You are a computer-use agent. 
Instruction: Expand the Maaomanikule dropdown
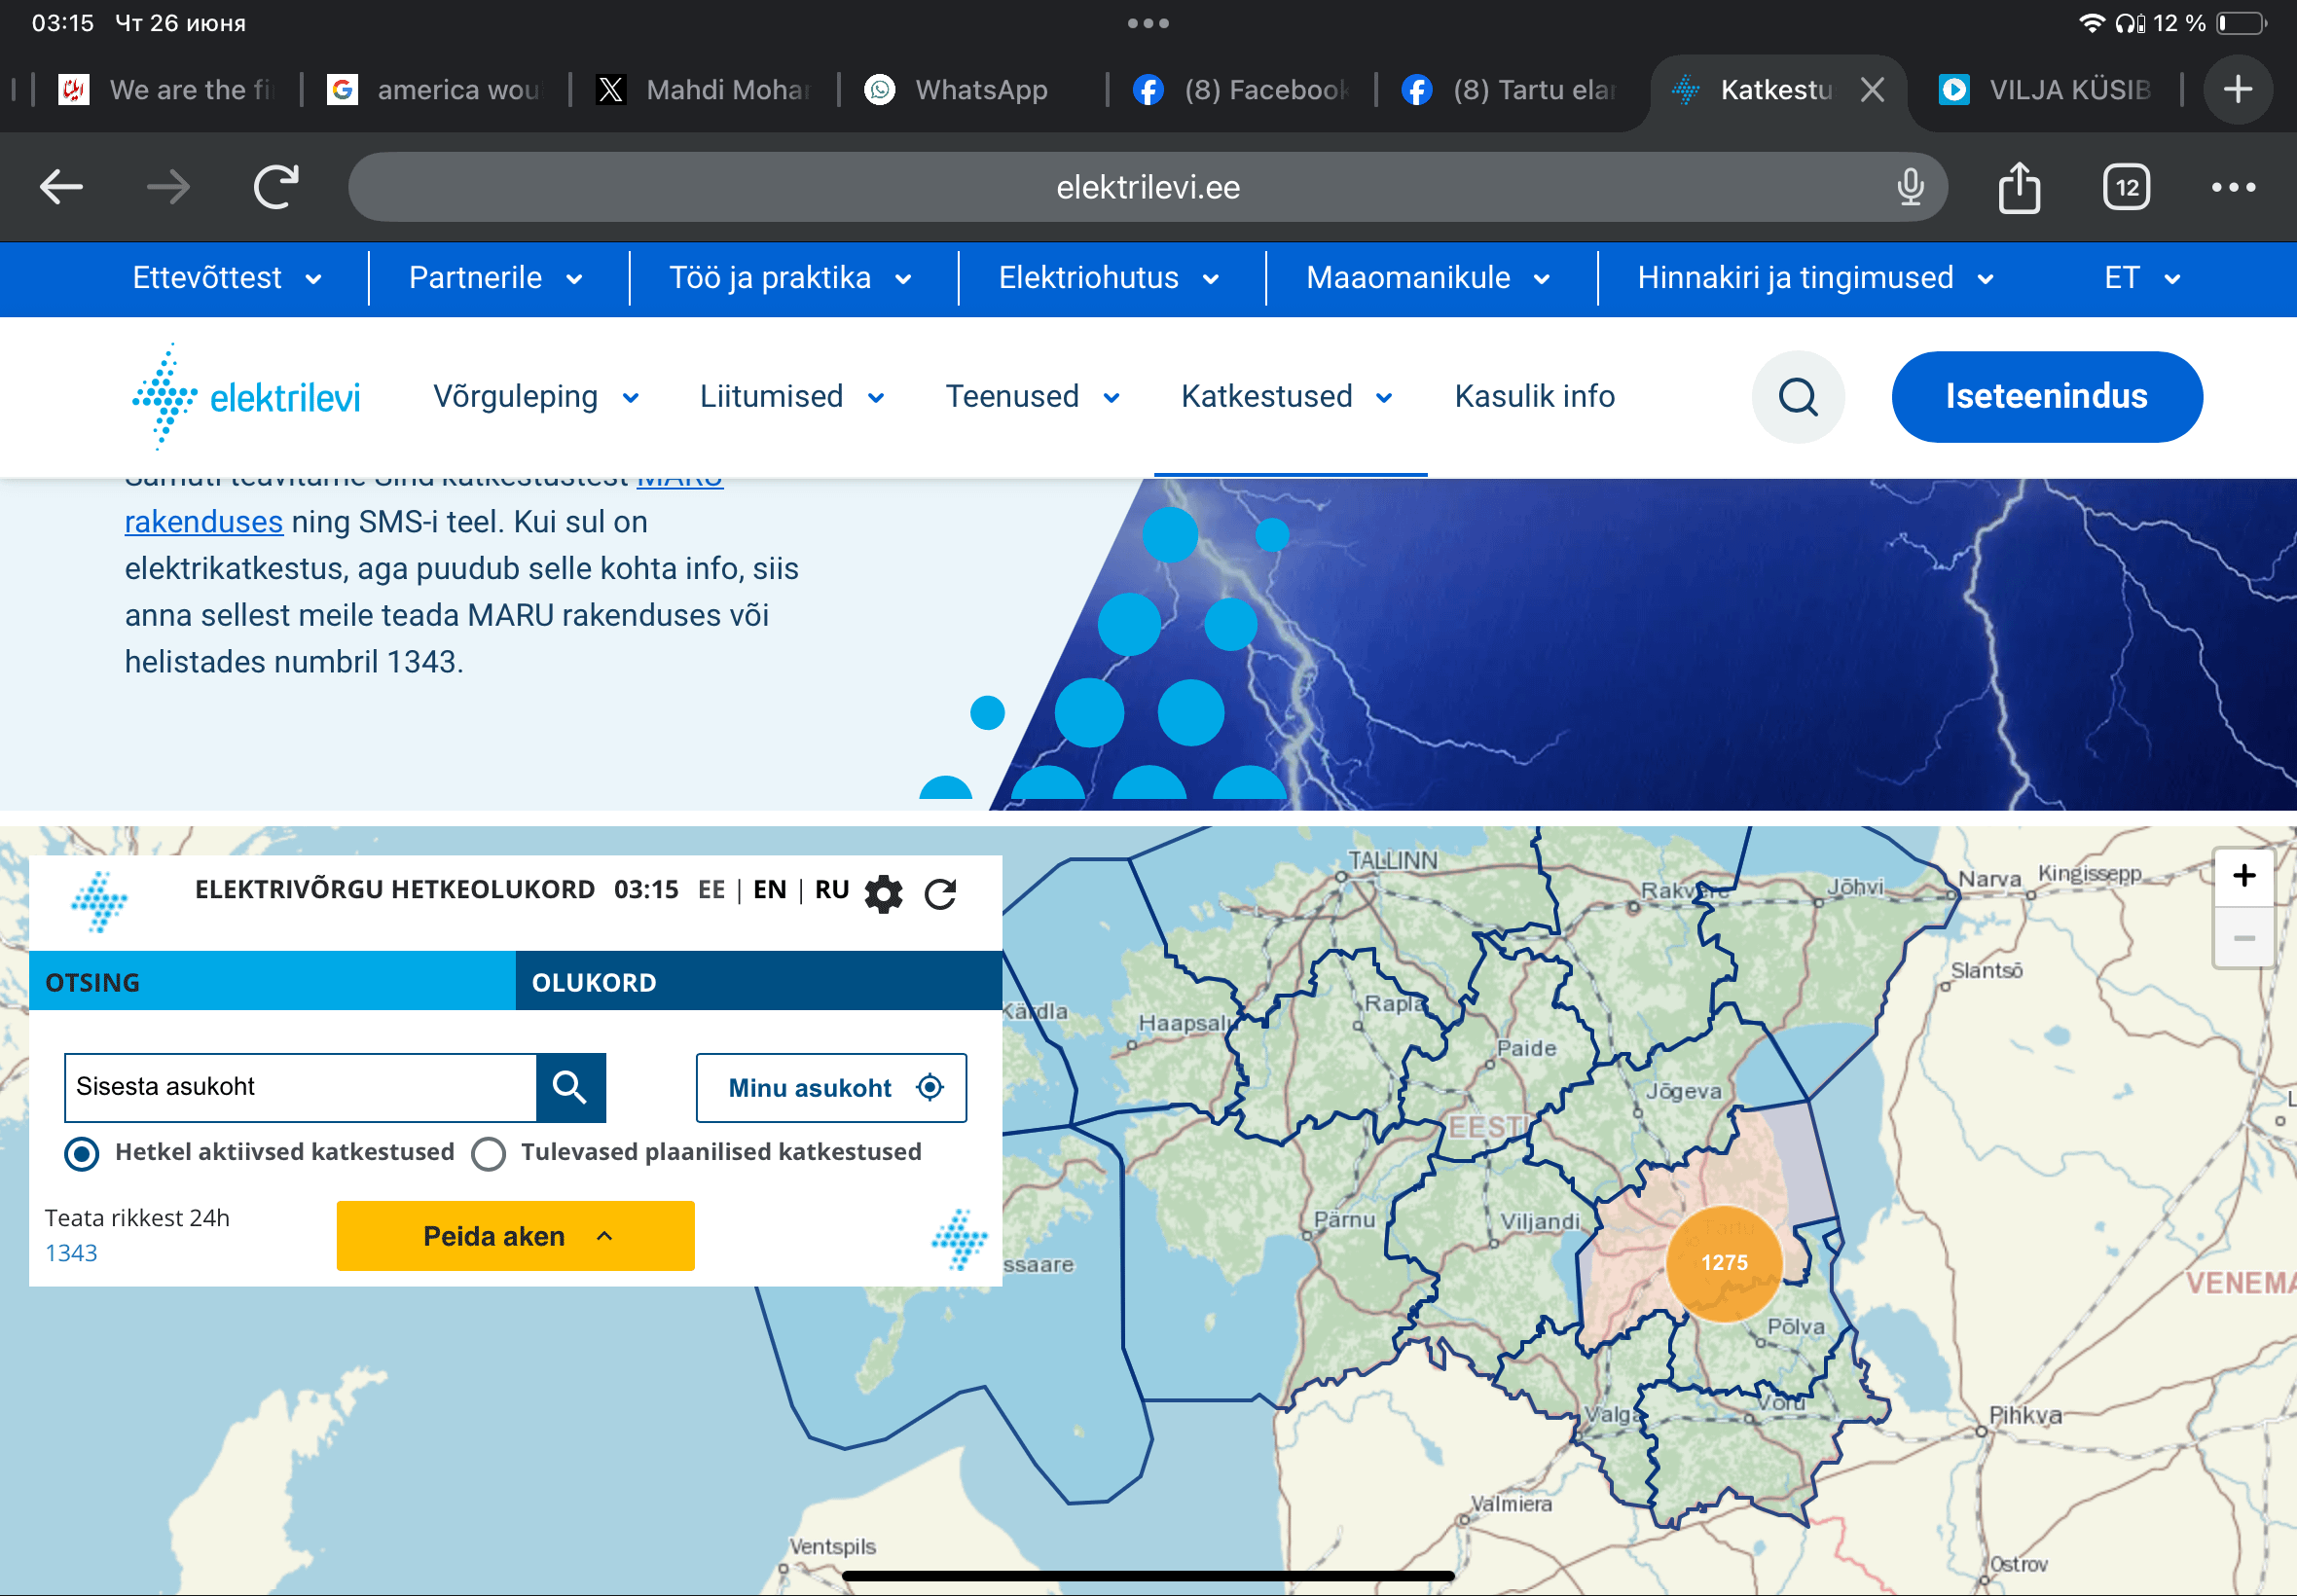(x=1428, y=278)
